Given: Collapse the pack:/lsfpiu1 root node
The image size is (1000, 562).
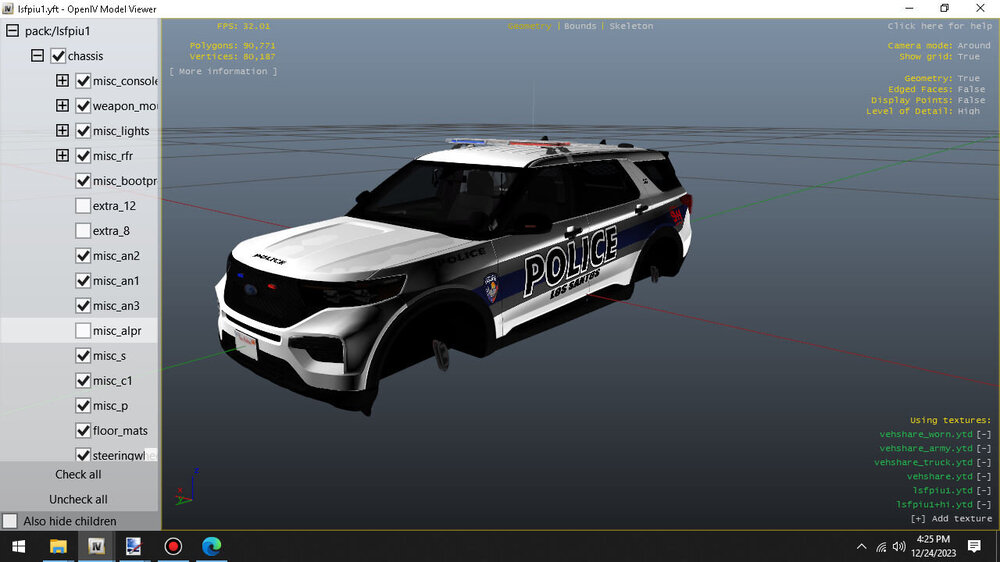Looking at the screenshot, I should [x=12, y=31].
